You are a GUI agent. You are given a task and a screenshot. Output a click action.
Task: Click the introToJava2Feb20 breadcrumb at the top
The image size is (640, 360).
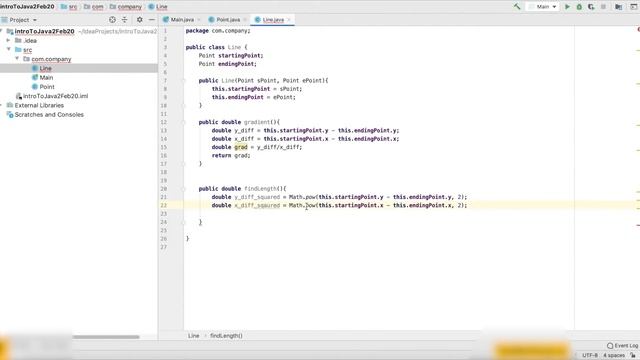(27, 7)
